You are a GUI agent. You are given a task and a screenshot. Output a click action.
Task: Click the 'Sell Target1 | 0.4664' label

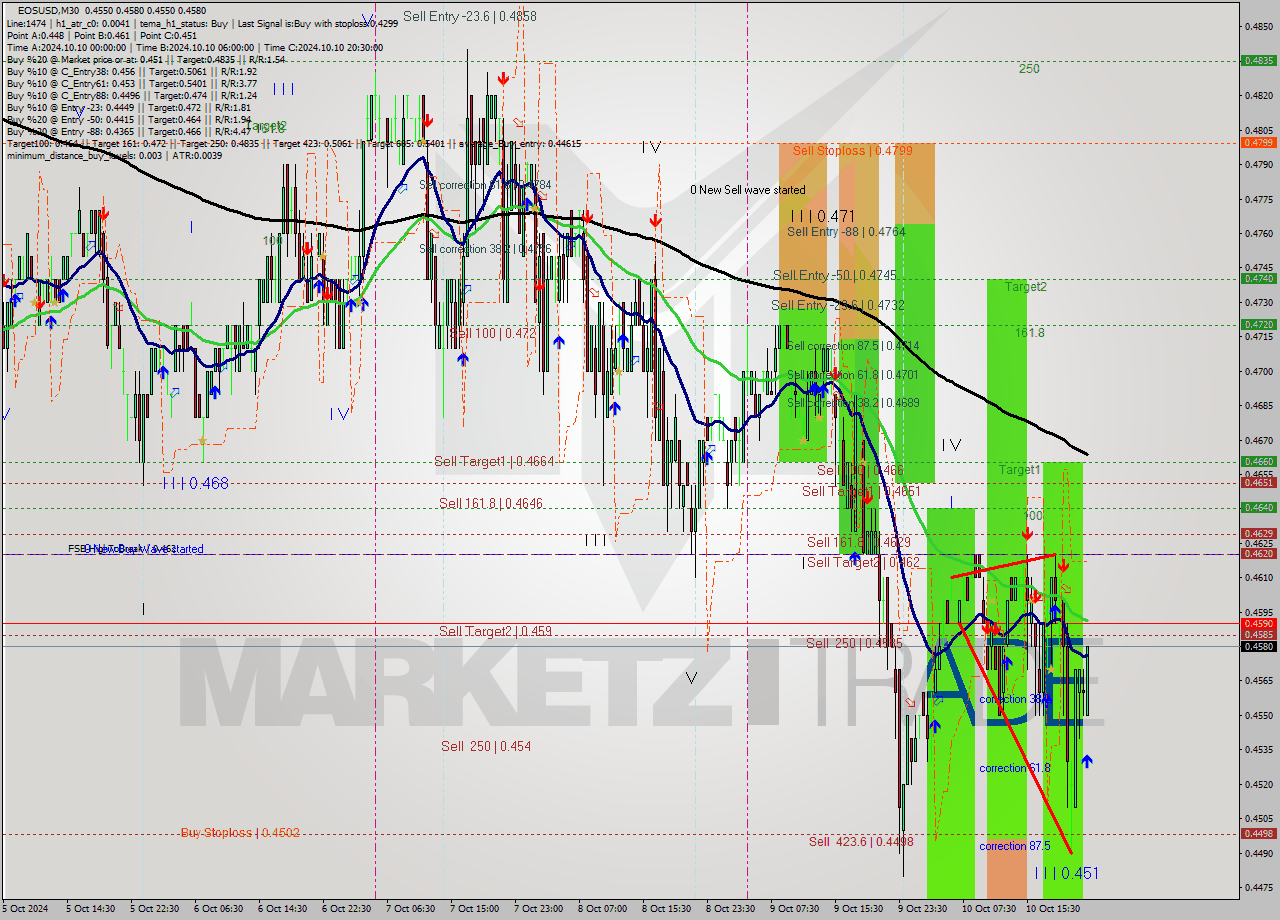coord(494,461)
